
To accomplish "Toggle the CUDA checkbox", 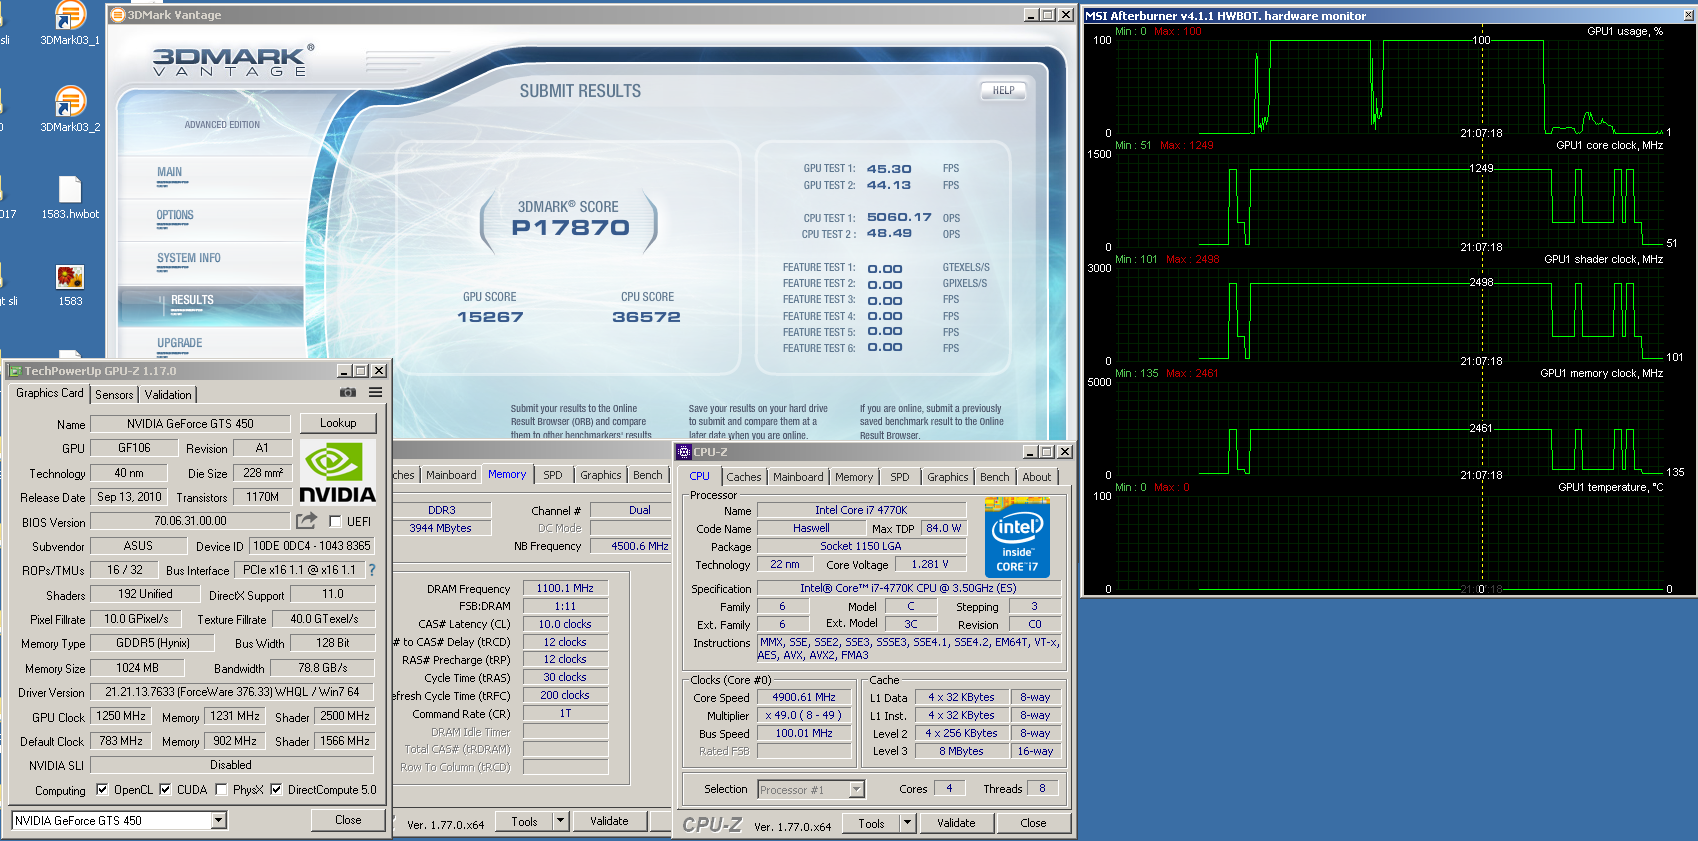I will point(165,790).
